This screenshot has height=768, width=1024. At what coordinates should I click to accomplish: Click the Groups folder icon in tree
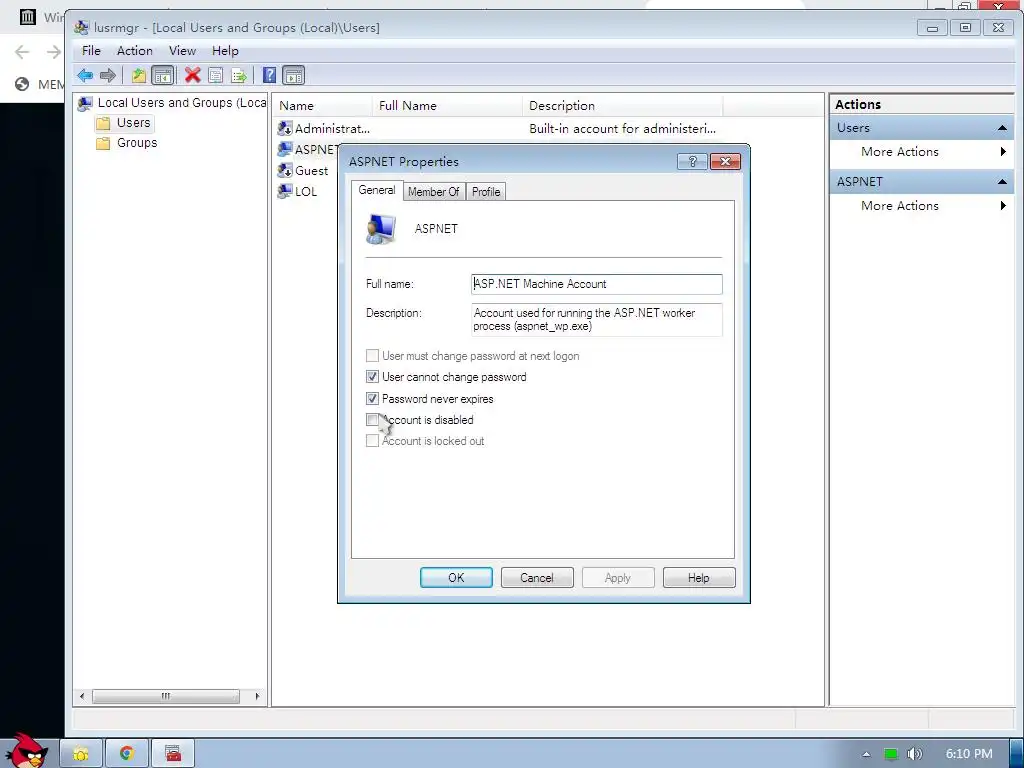click(x=103, y=143)
